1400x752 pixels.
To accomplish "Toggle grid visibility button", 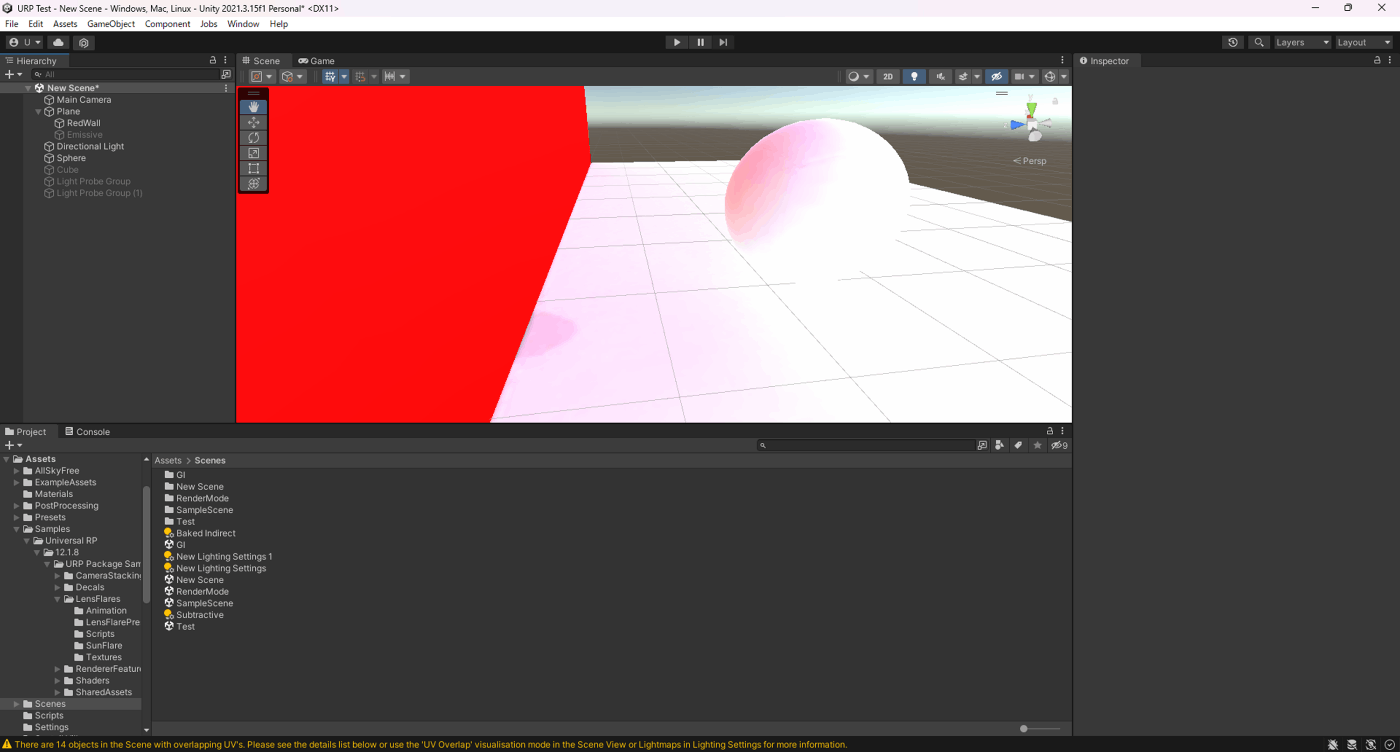I will click(x=330, y=76).
